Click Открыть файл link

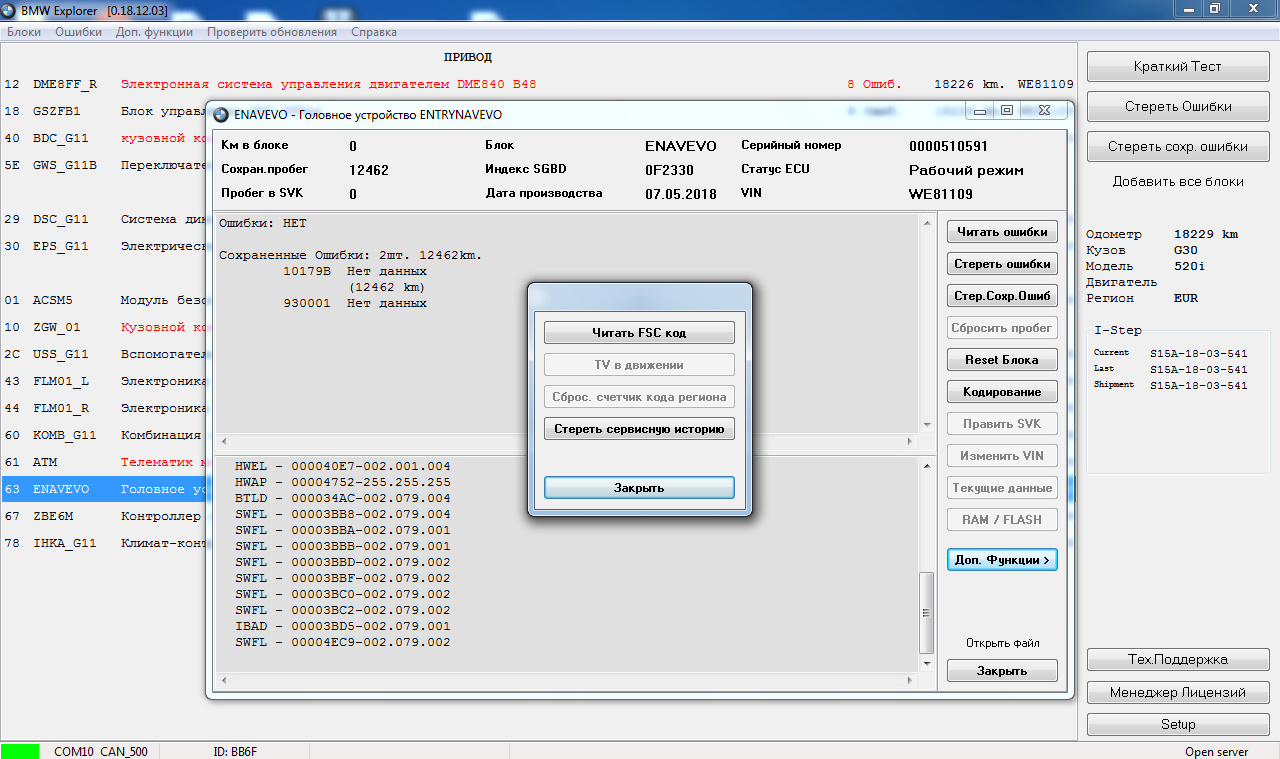tap(1002, 643)
